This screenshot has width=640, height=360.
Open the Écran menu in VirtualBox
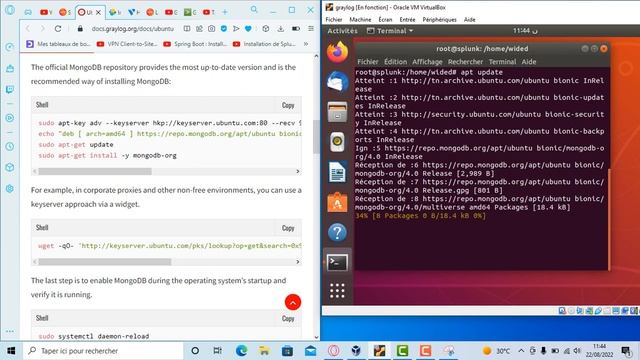click(385, 19)
